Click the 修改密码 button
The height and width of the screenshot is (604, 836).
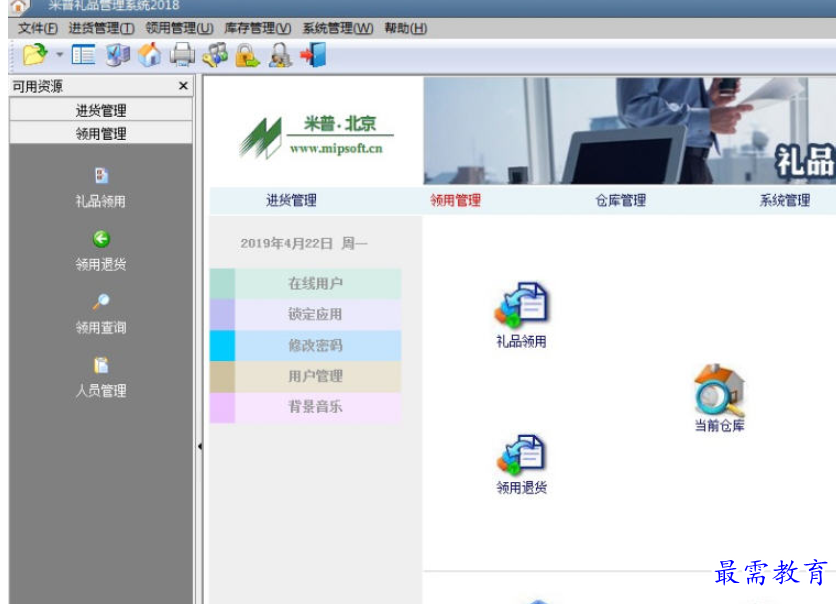coord(306,345)
